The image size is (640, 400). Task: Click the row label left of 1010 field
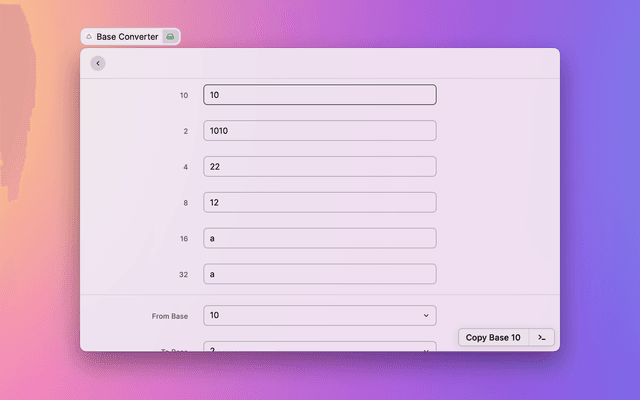pyautogui.click(x=185, y=132)
